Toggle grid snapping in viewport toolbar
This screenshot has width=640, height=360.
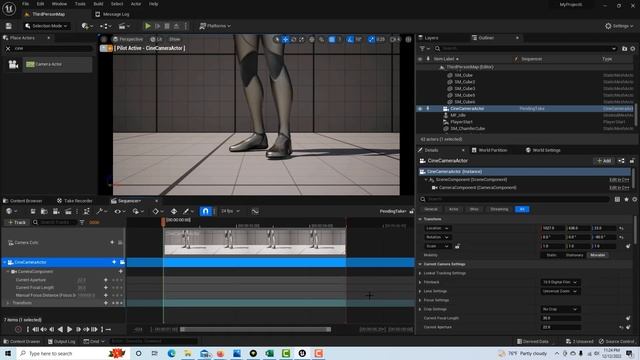pos(332,39)
